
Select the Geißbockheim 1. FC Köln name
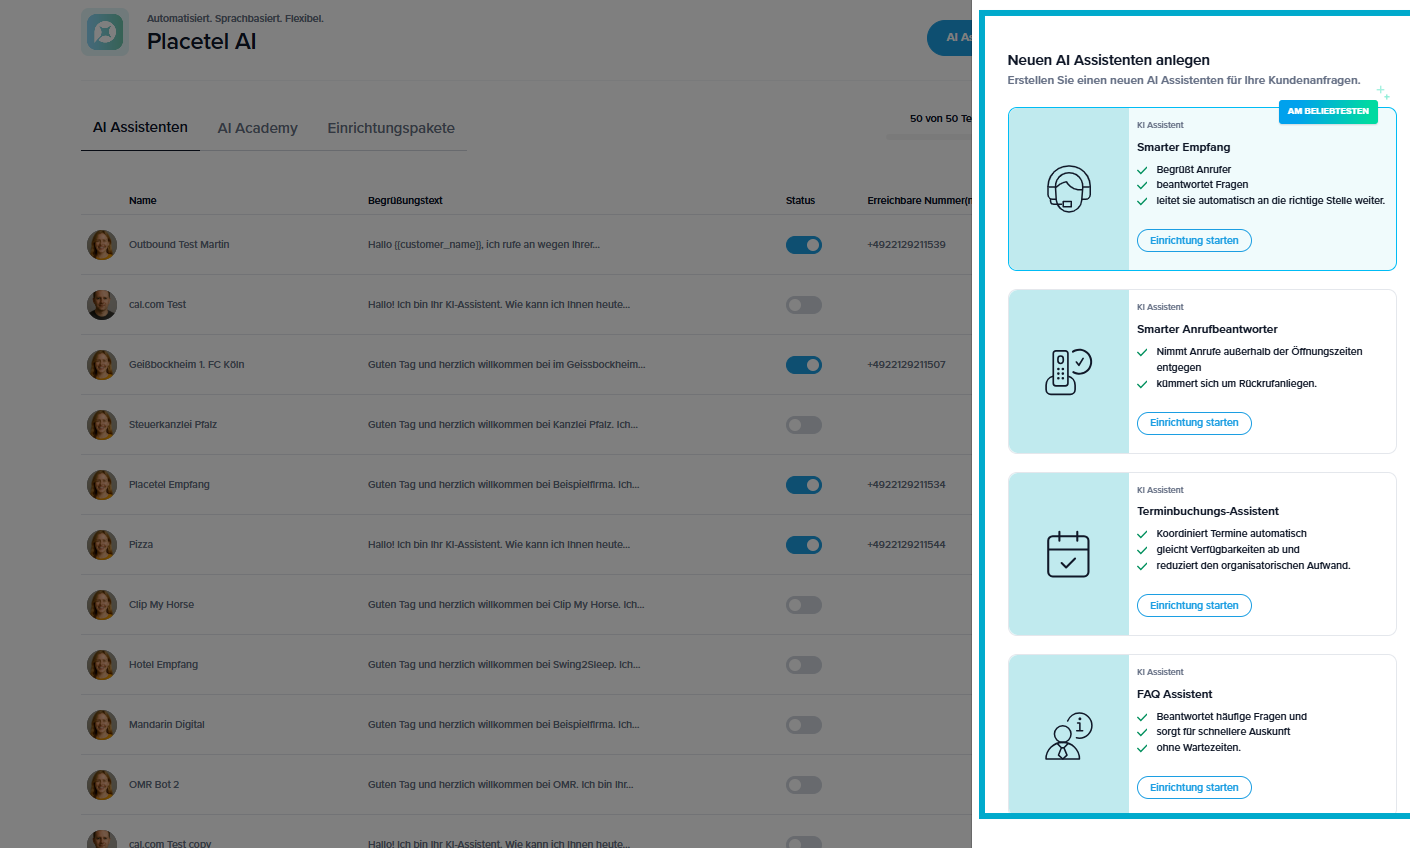[186, 365]
